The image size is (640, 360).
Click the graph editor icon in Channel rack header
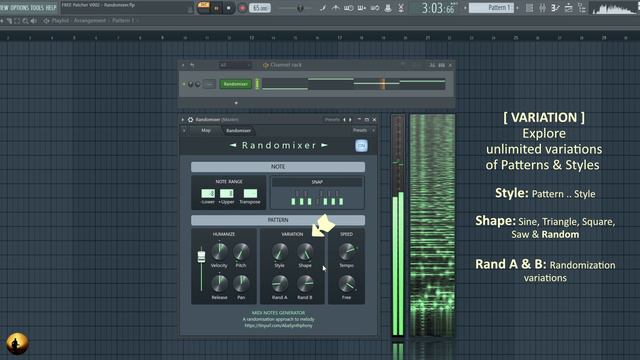pos(432,65)
